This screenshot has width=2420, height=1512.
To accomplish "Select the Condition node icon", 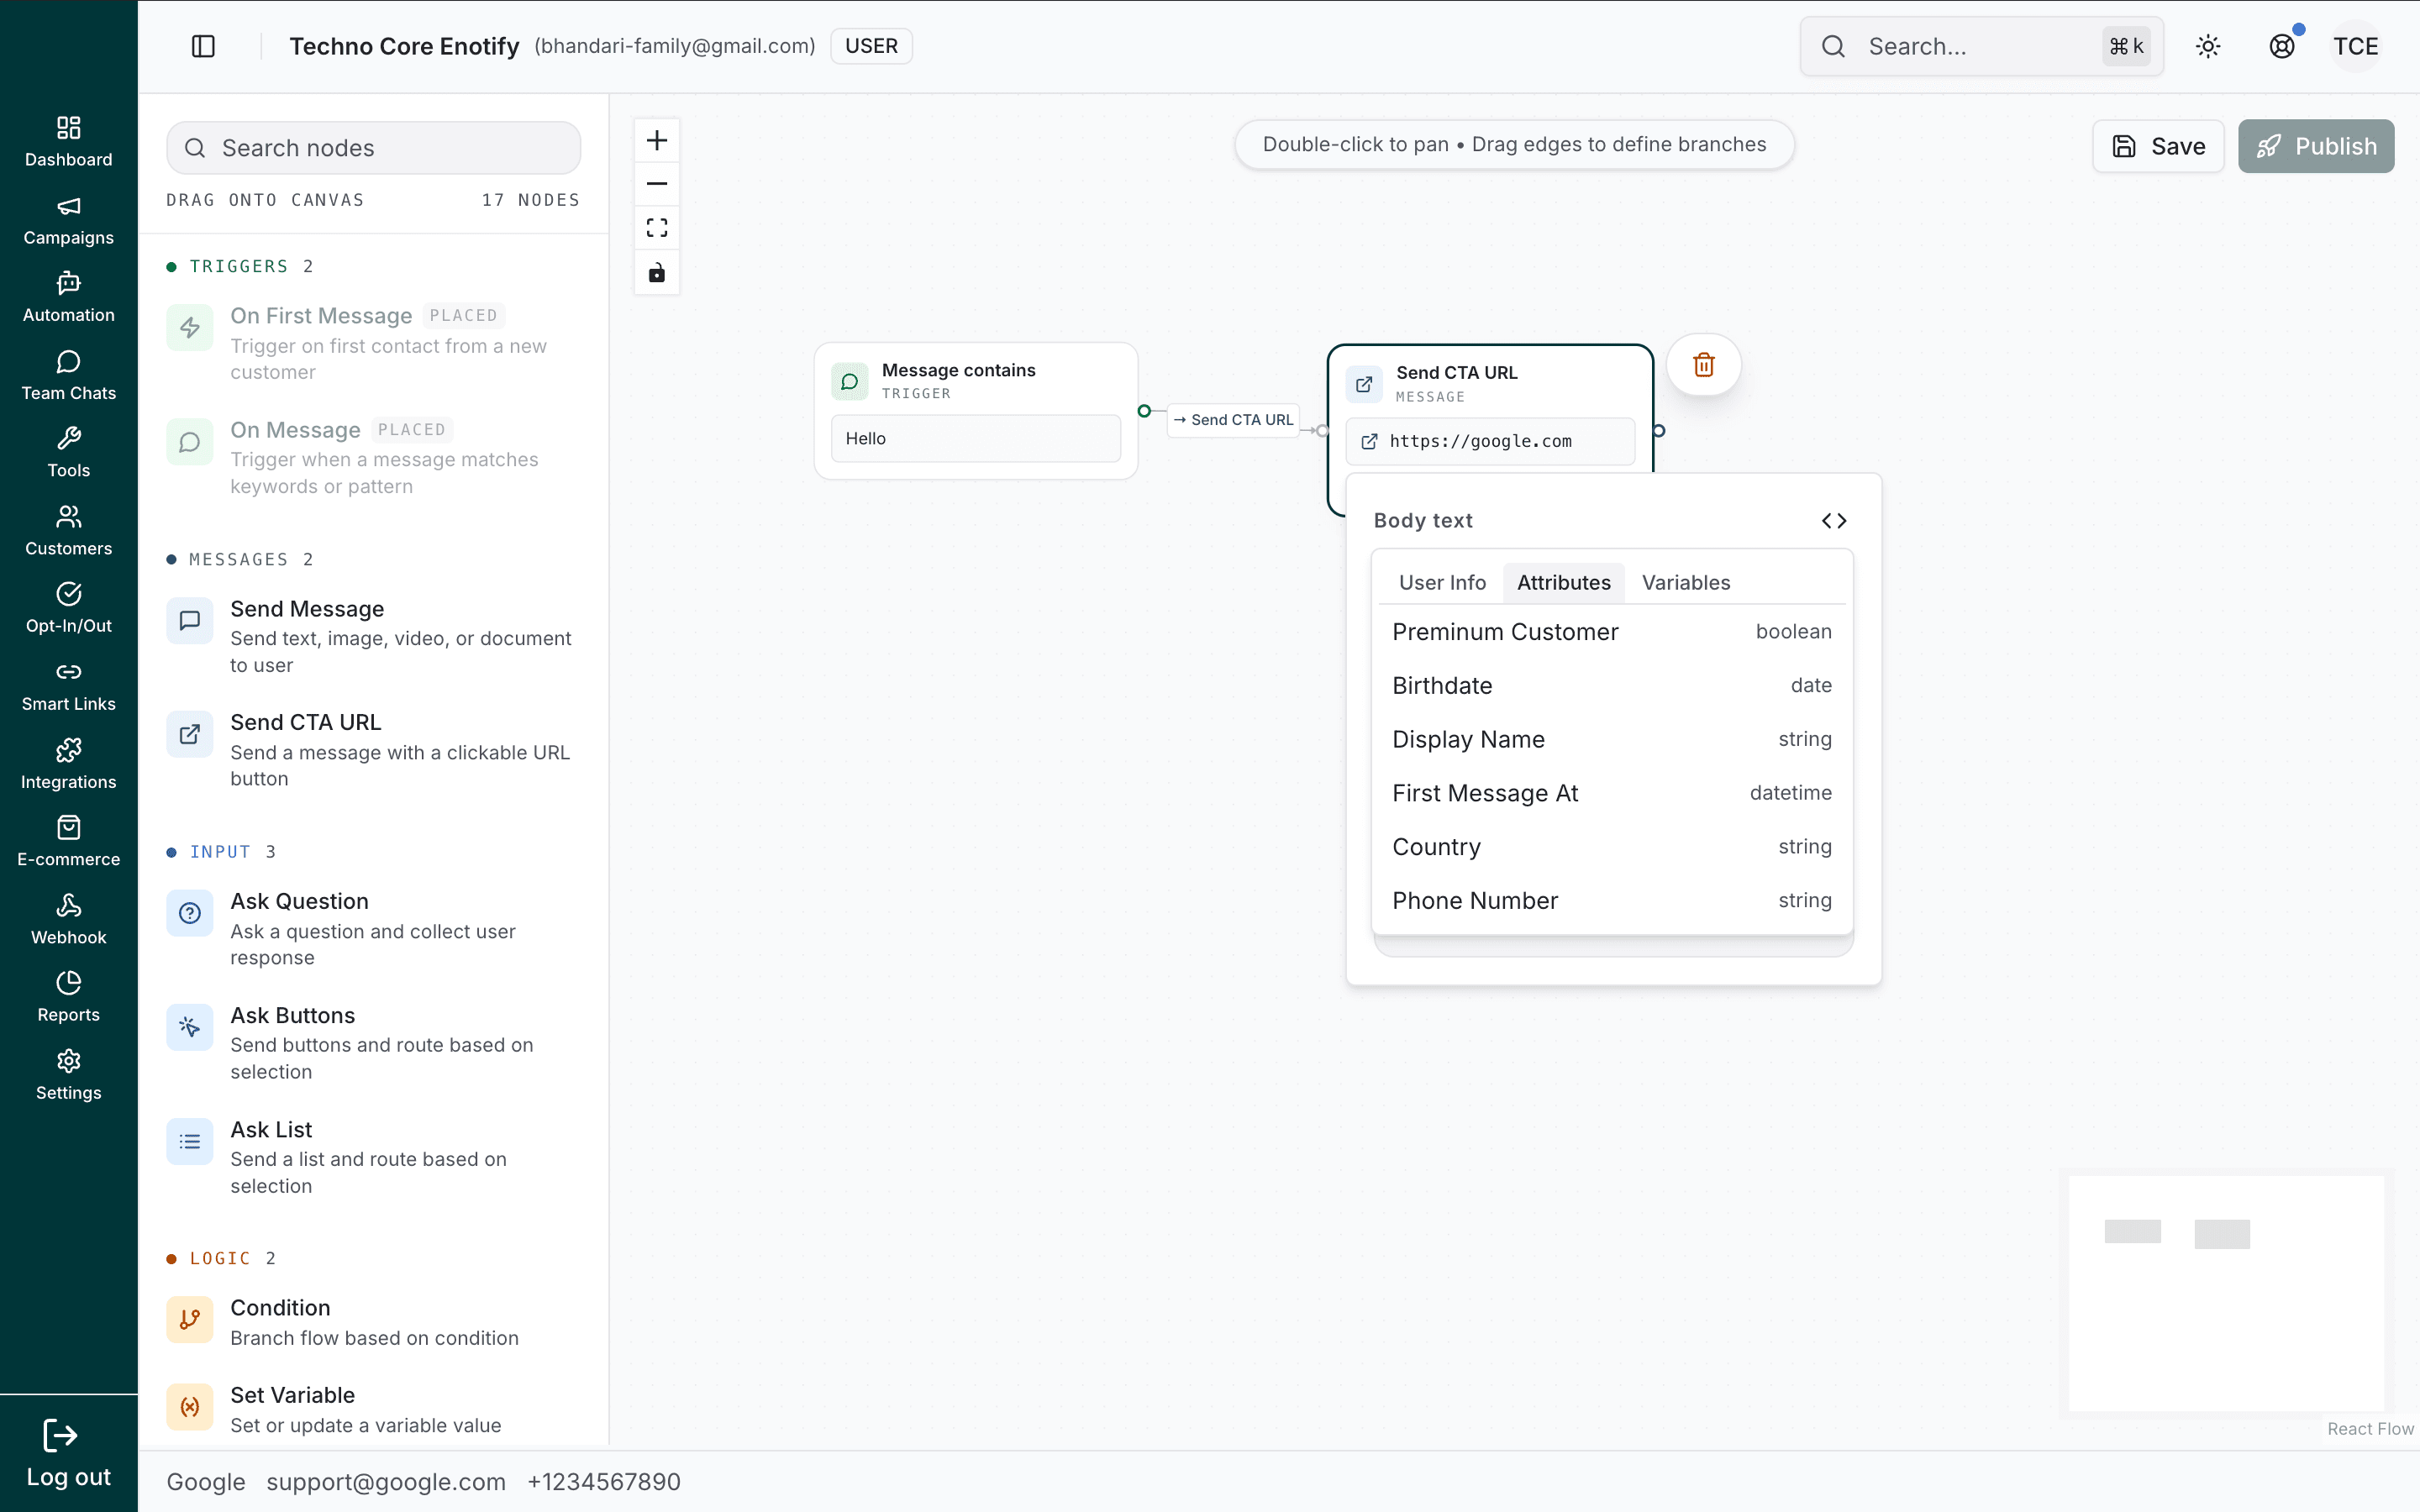I will tap(189, 1320).
